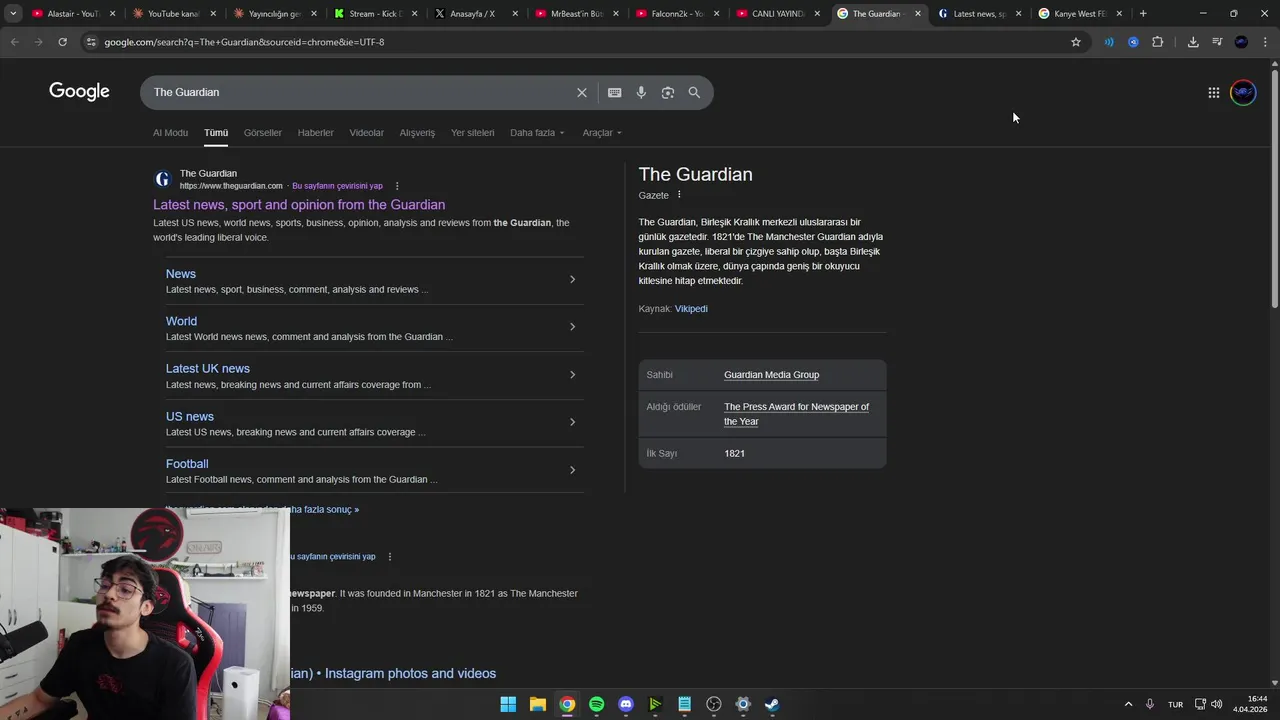
Task: Click TUR language indicator in taskbar
Action: [1175, 704]
